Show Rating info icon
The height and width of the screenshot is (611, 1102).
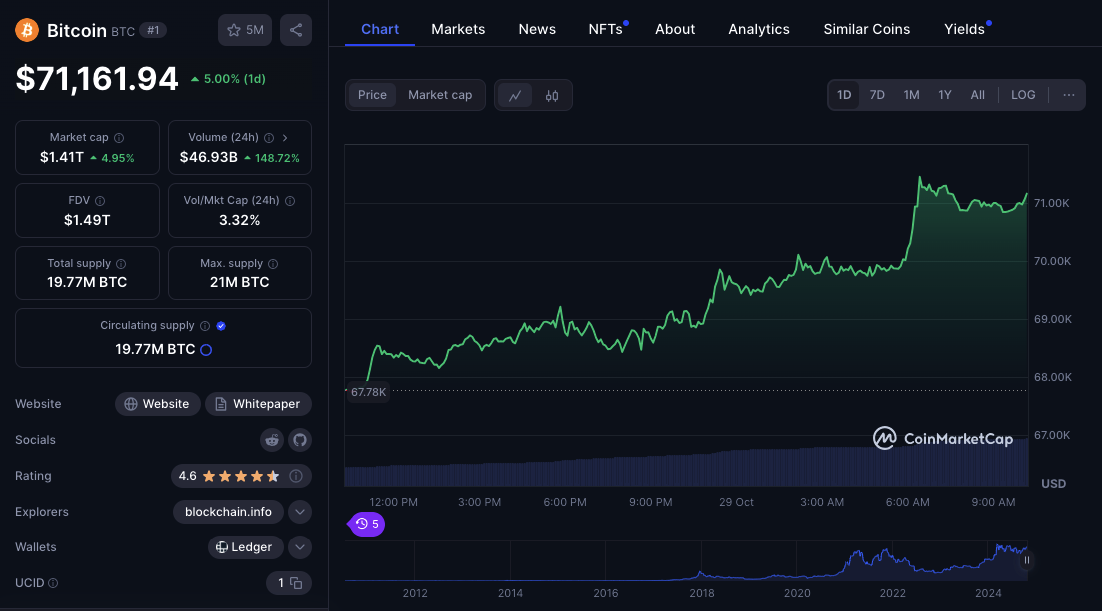(x=296, y=476)
